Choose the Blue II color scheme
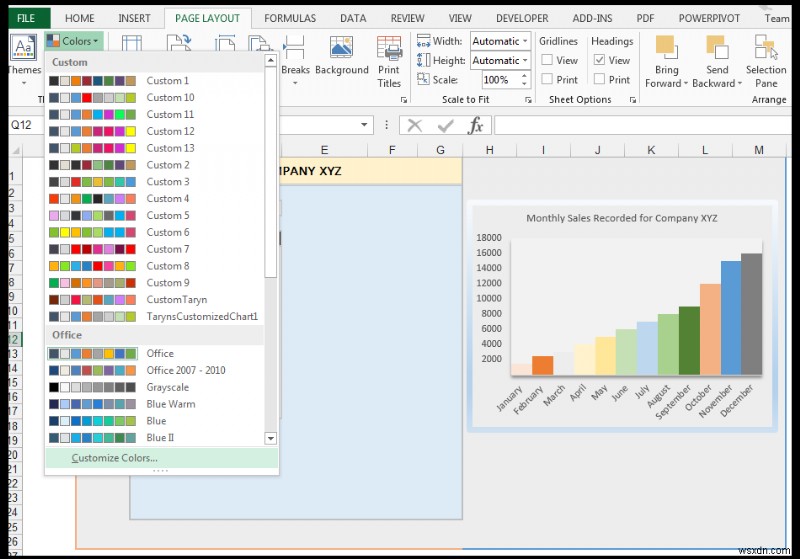This screenshot has width=800, height=559. click(x=155, y=438)
